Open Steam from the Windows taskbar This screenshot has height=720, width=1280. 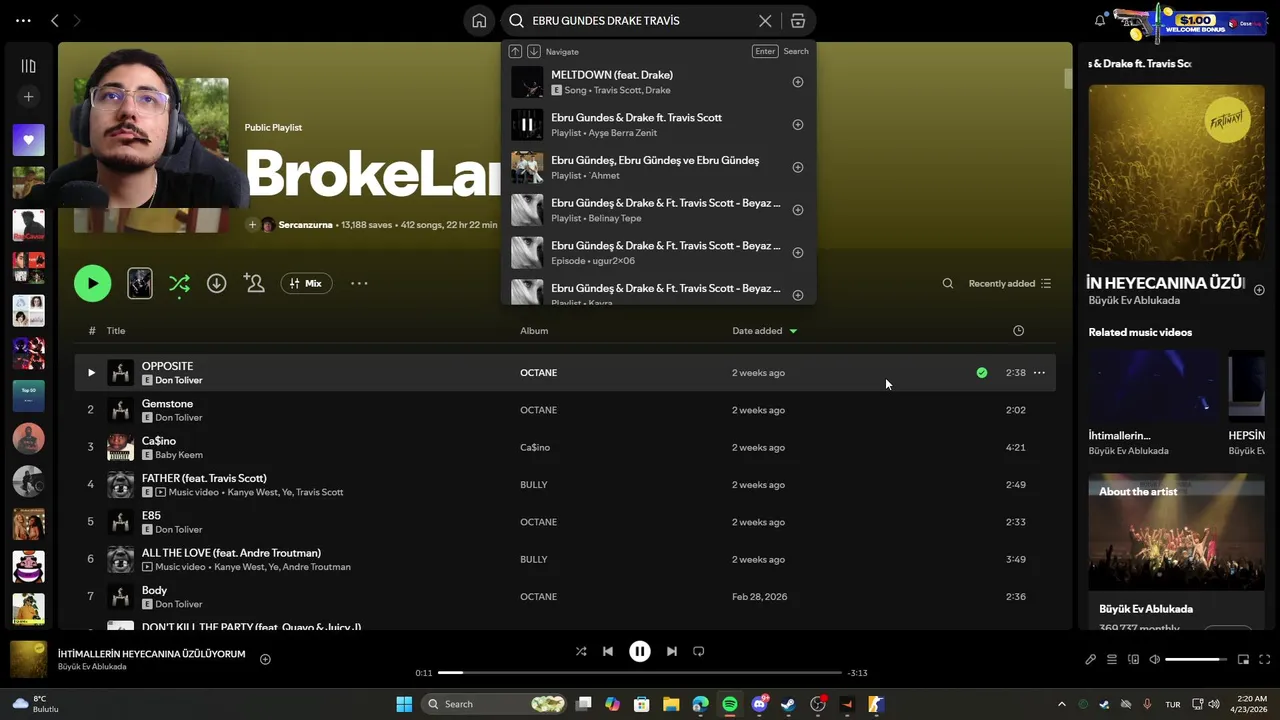pyautogui.click(x=788, y=704)
